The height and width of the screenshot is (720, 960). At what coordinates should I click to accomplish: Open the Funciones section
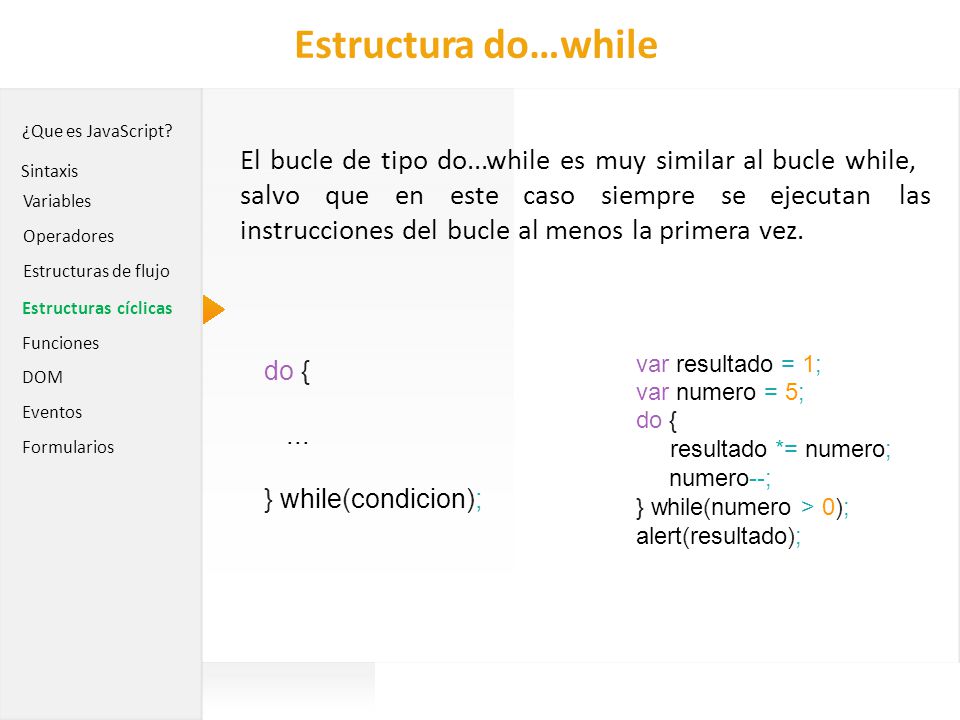(x=61, y=343)
